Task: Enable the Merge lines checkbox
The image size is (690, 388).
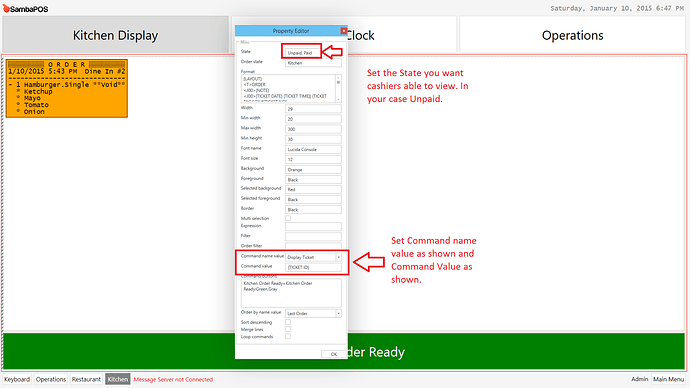Action: pyautogui.click(x=288, y=329)
